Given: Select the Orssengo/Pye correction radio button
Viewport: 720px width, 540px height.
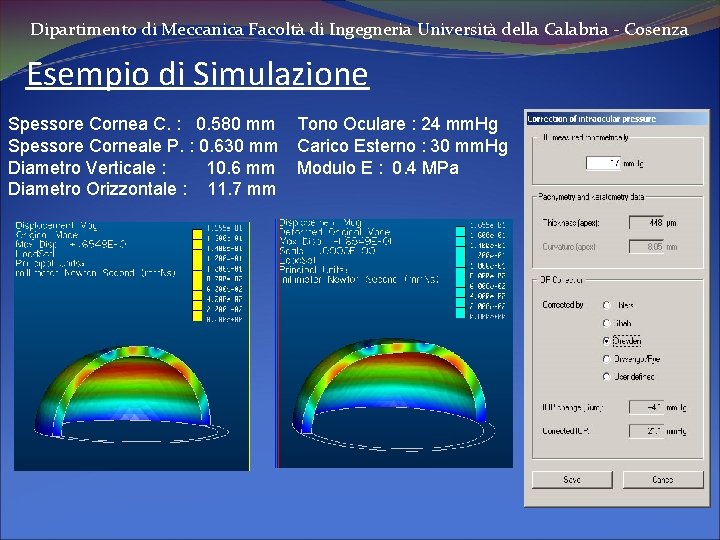Looking at the screenshot, I should tap(607, 359).
